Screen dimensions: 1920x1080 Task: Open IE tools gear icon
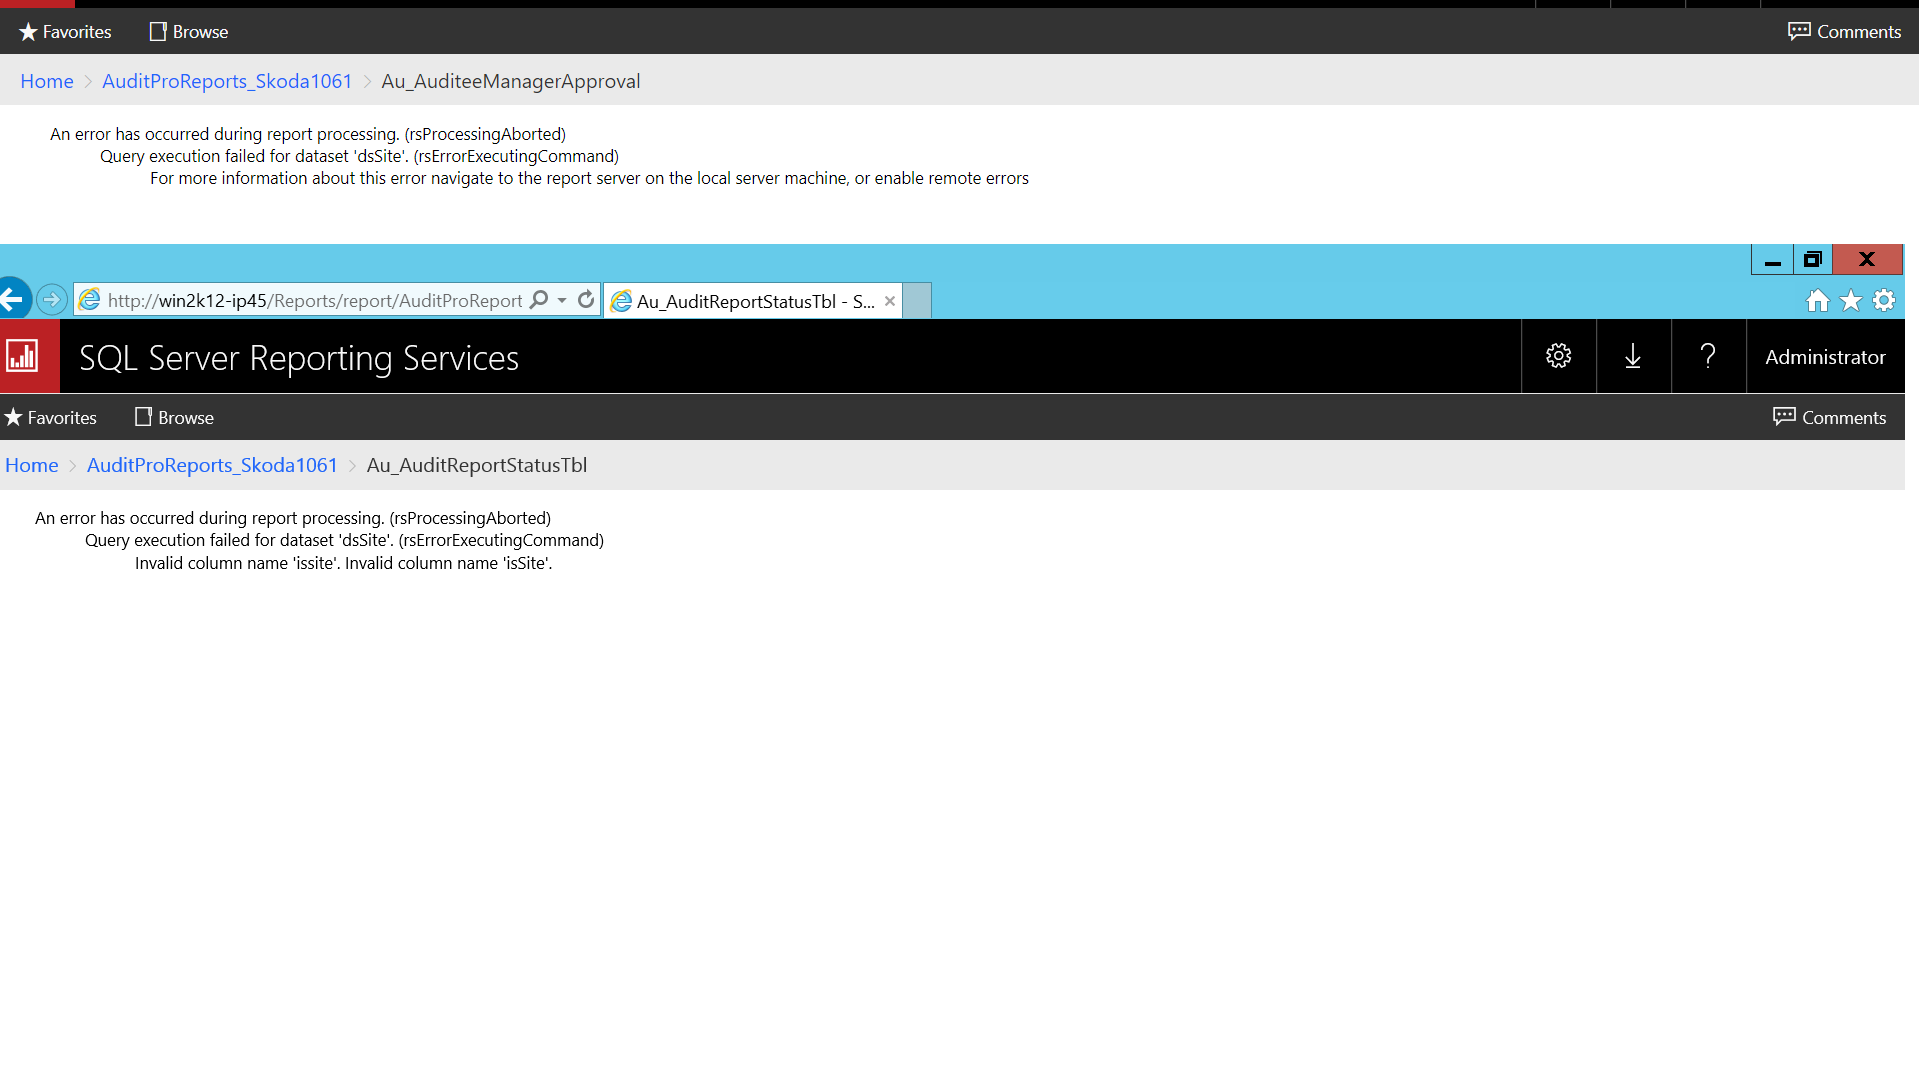1884,300
